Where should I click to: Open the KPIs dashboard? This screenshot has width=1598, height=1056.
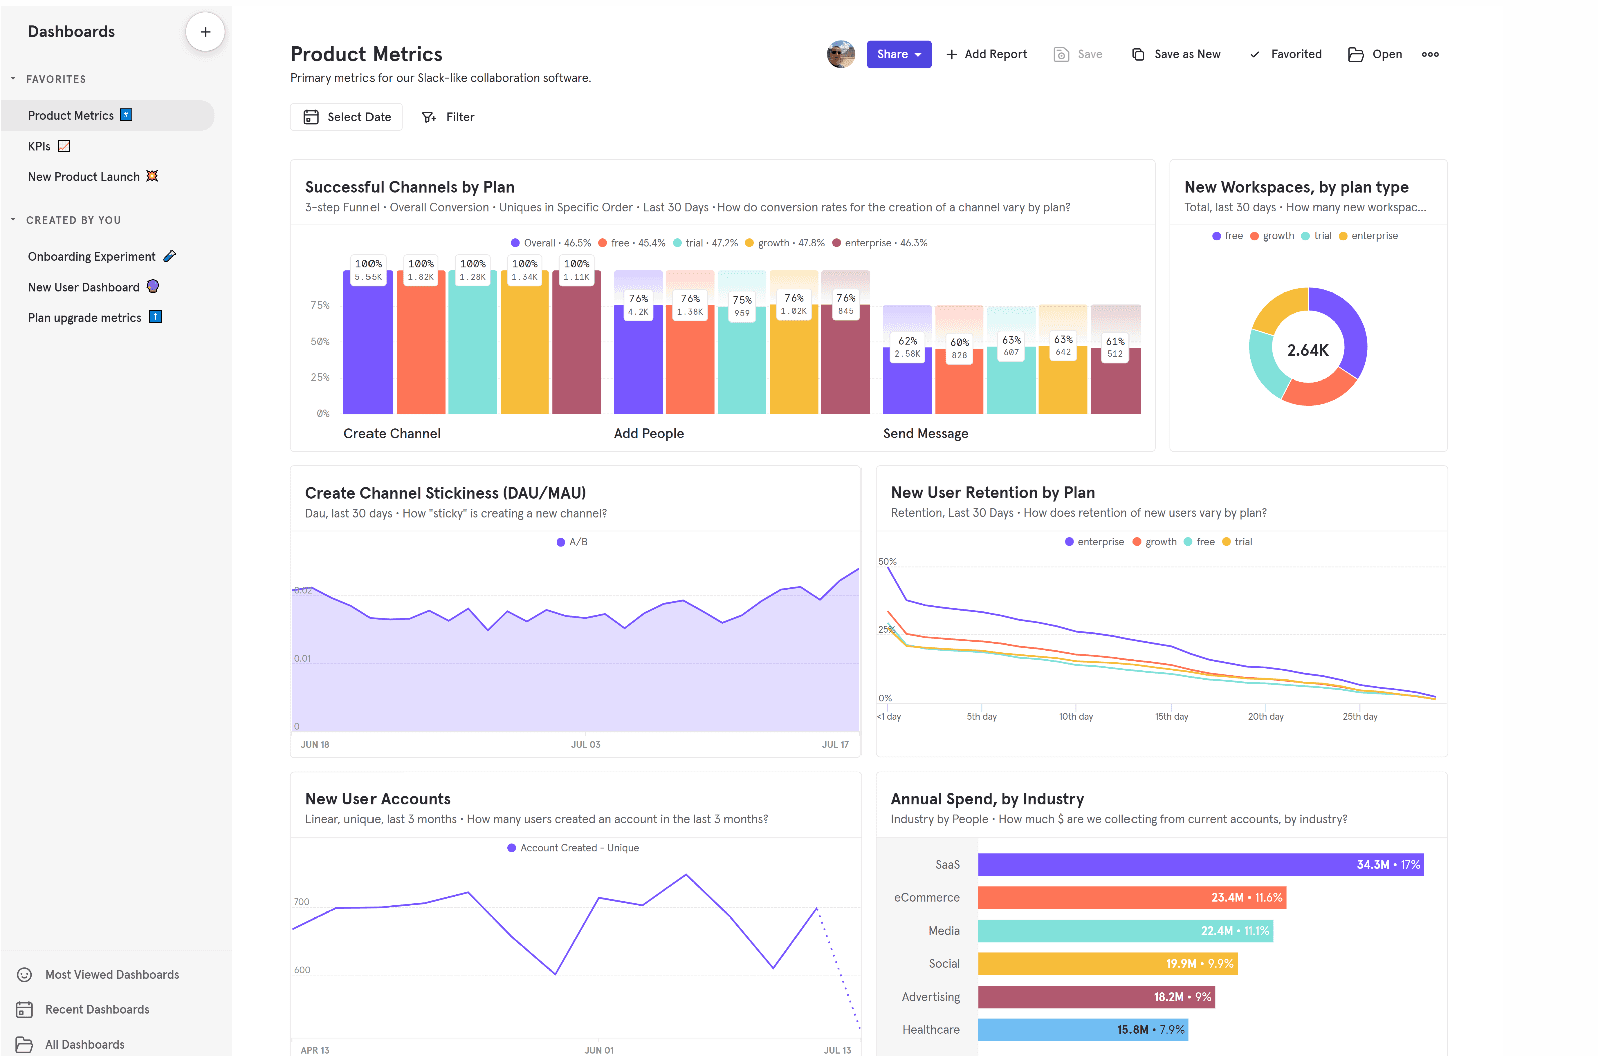pyautogui.click(x=40, y=146)
